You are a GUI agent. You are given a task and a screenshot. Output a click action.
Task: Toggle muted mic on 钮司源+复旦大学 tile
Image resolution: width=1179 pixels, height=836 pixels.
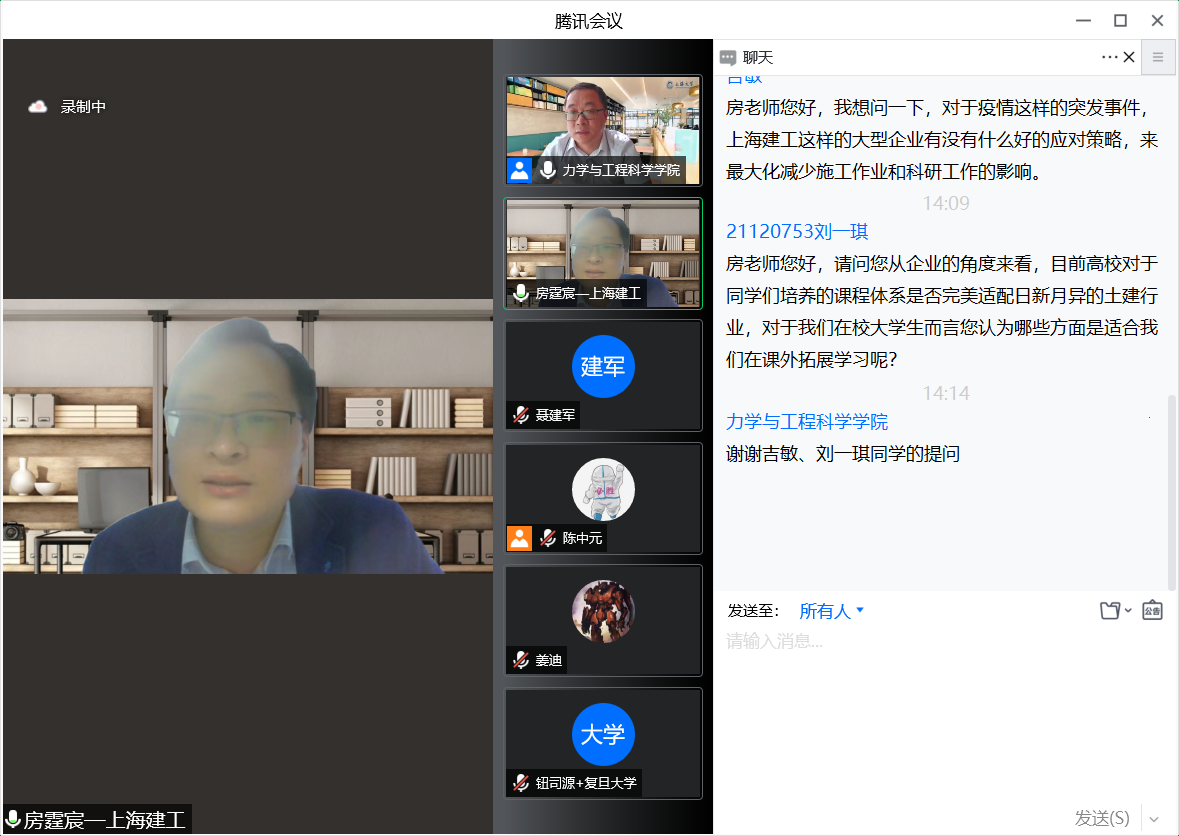[x=521, y=783]
